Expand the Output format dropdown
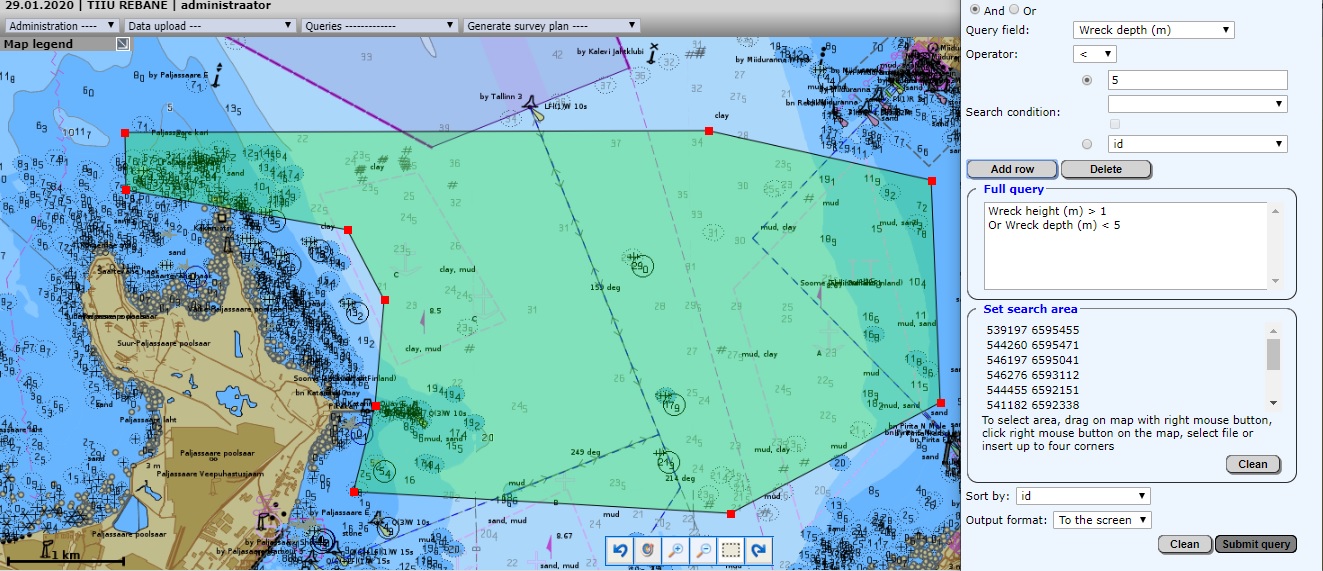This screenshot has width=1323, height=571. point(1102,520)
